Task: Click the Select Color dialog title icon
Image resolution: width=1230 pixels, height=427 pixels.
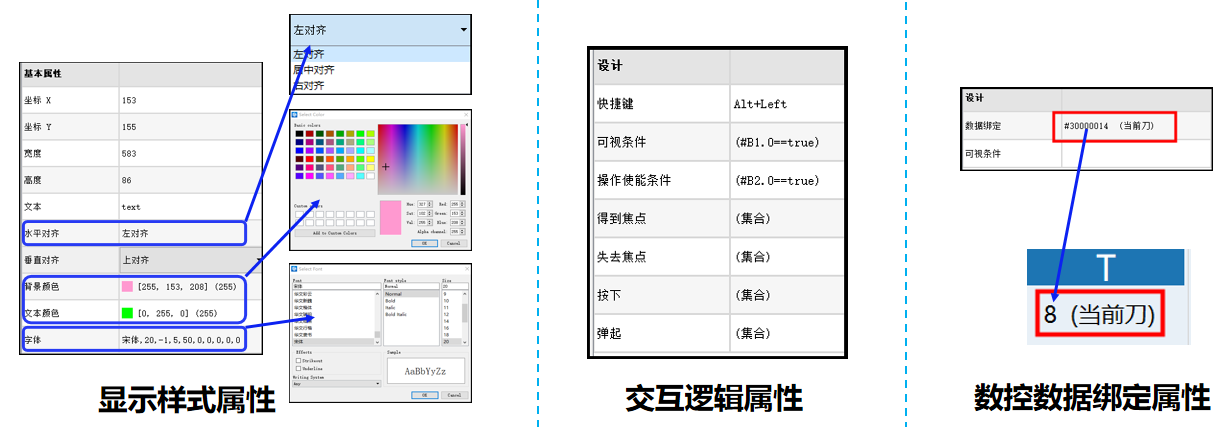Action: point(295,115)
